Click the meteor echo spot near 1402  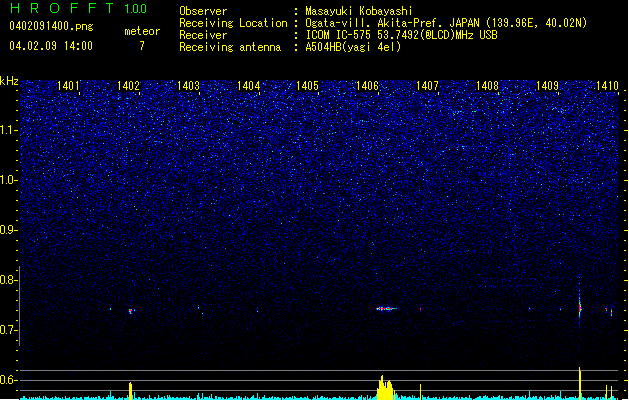point(131,311)
